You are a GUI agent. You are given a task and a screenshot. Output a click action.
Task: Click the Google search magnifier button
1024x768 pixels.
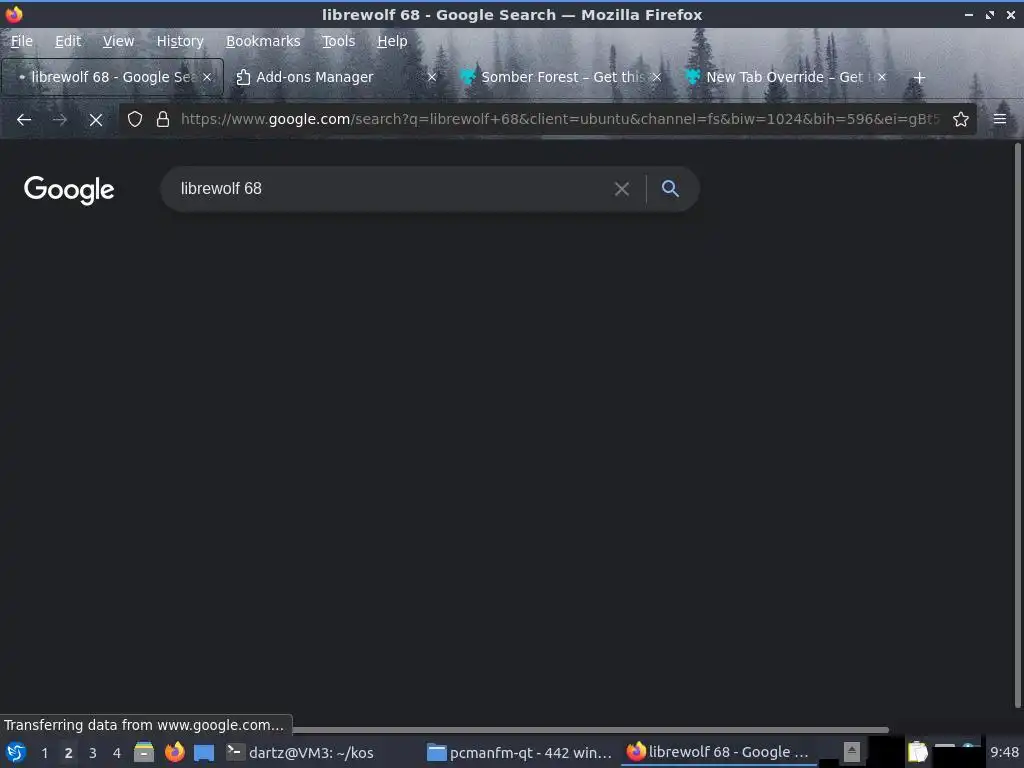click(x=670, y=189)
